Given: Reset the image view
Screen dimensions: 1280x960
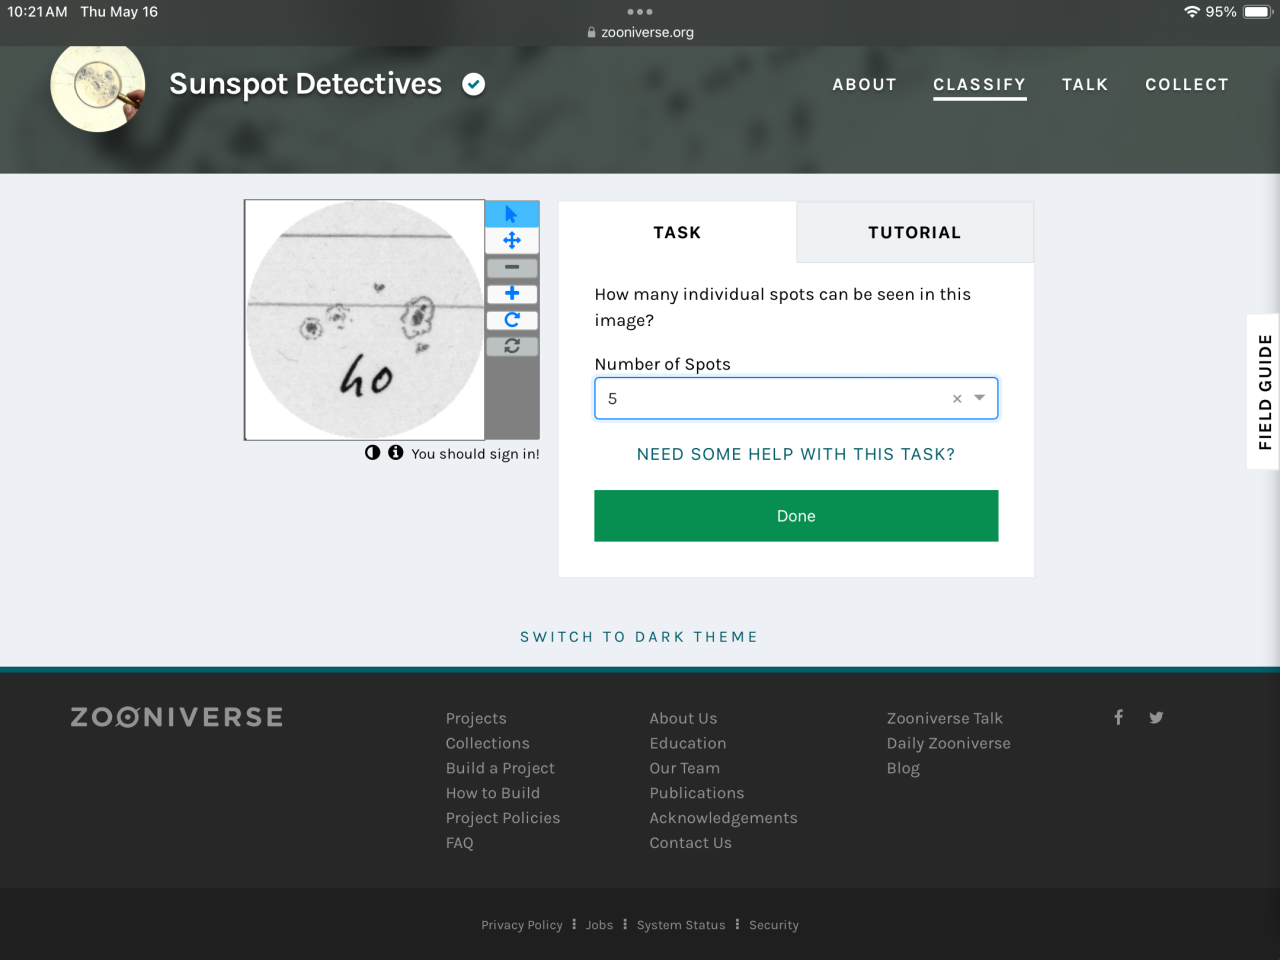Looking at the screenshot, I should pos(512,346).
